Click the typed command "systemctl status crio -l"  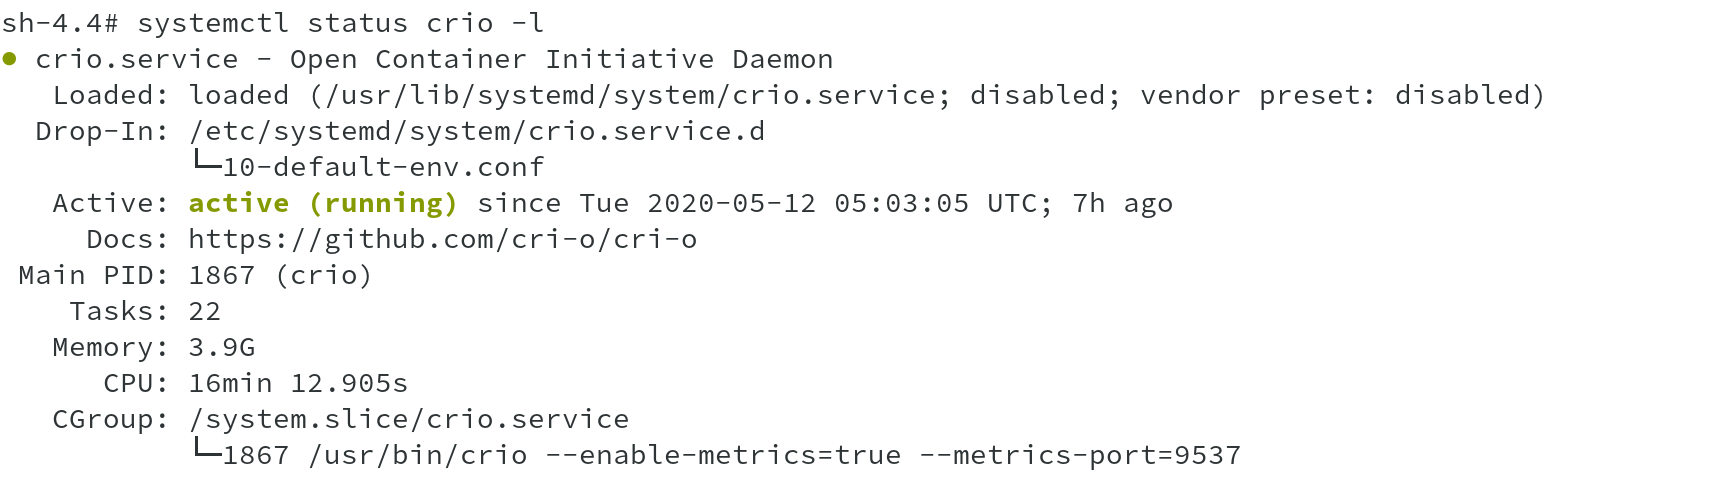point(340,23)
